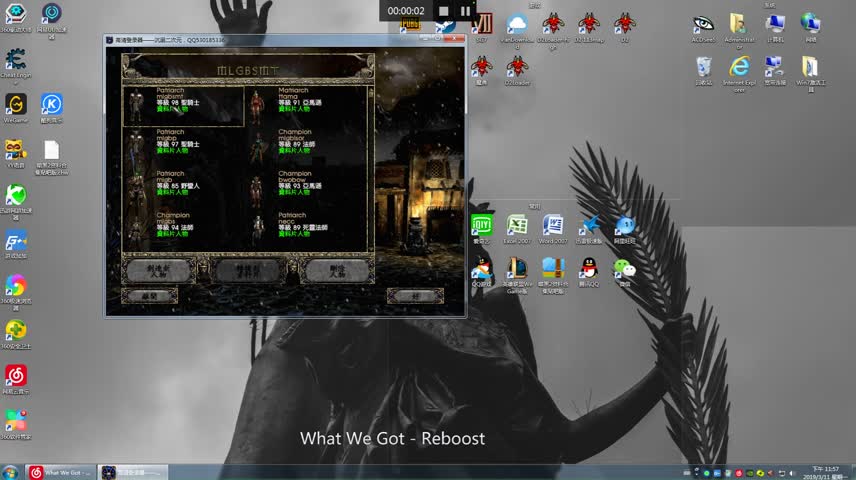This screenshot has width=856, height=480.
Task: Select the level 85 Barbarian character migb
Action: (183, 189)
